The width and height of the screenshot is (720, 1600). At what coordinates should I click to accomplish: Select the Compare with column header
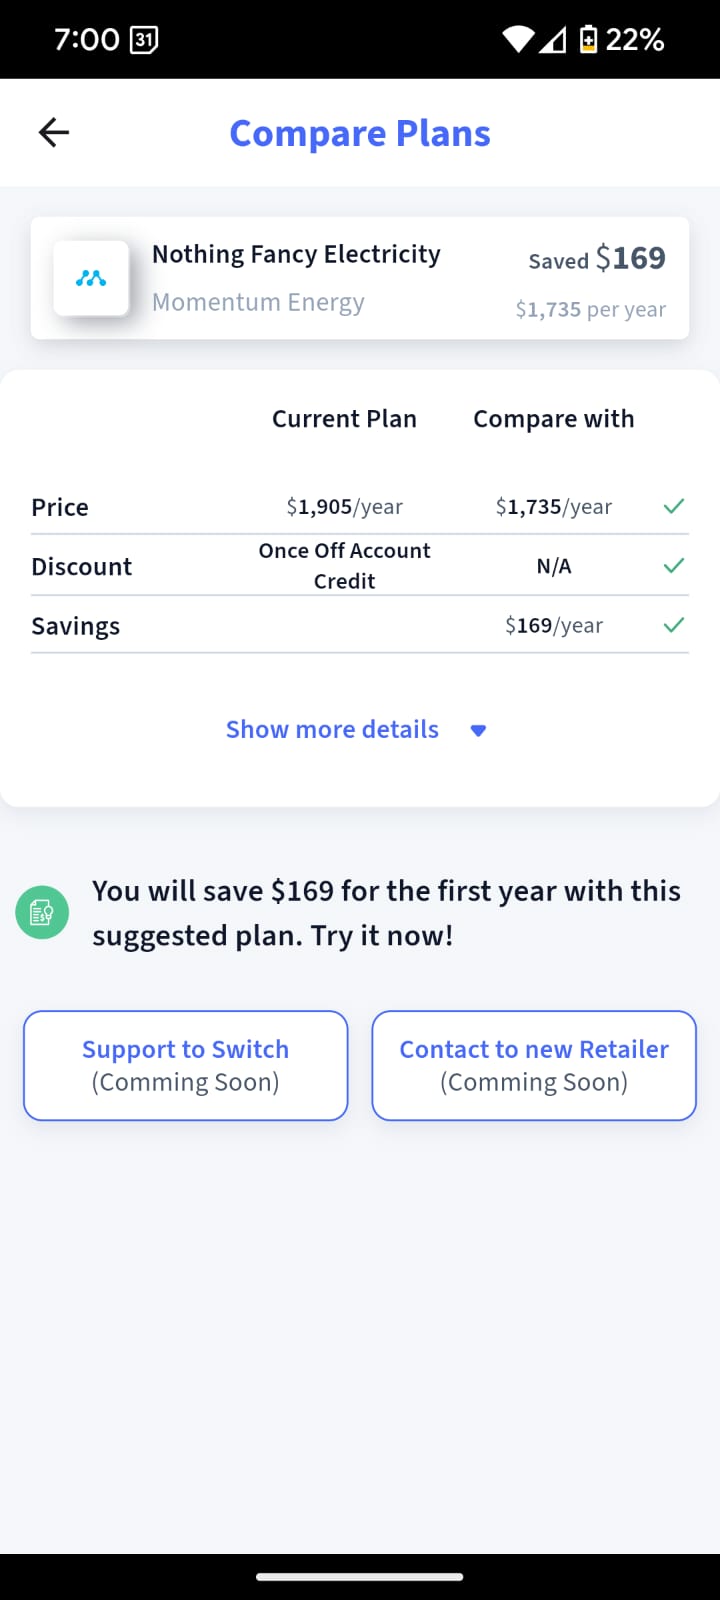pos(553,419)
